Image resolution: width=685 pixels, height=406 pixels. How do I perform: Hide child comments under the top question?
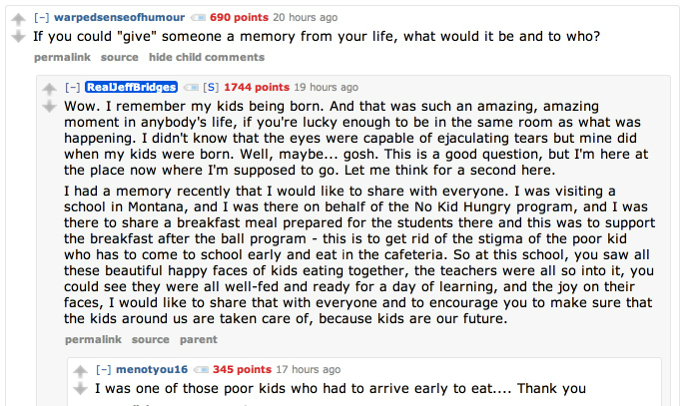pyautogui.click(x=207, y=58)
